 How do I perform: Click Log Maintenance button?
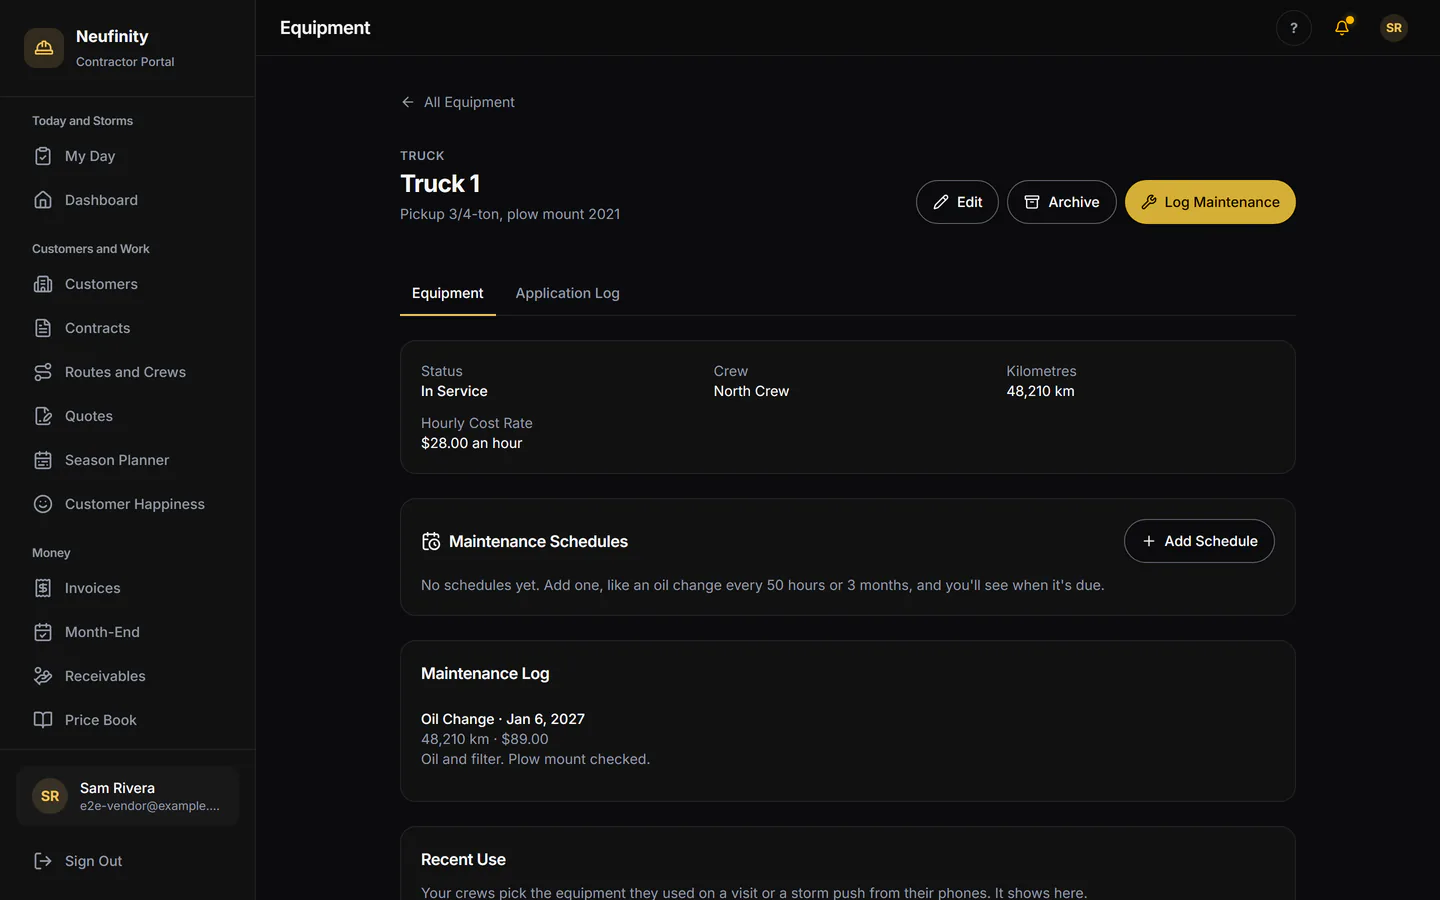[x=1210, y=202]
